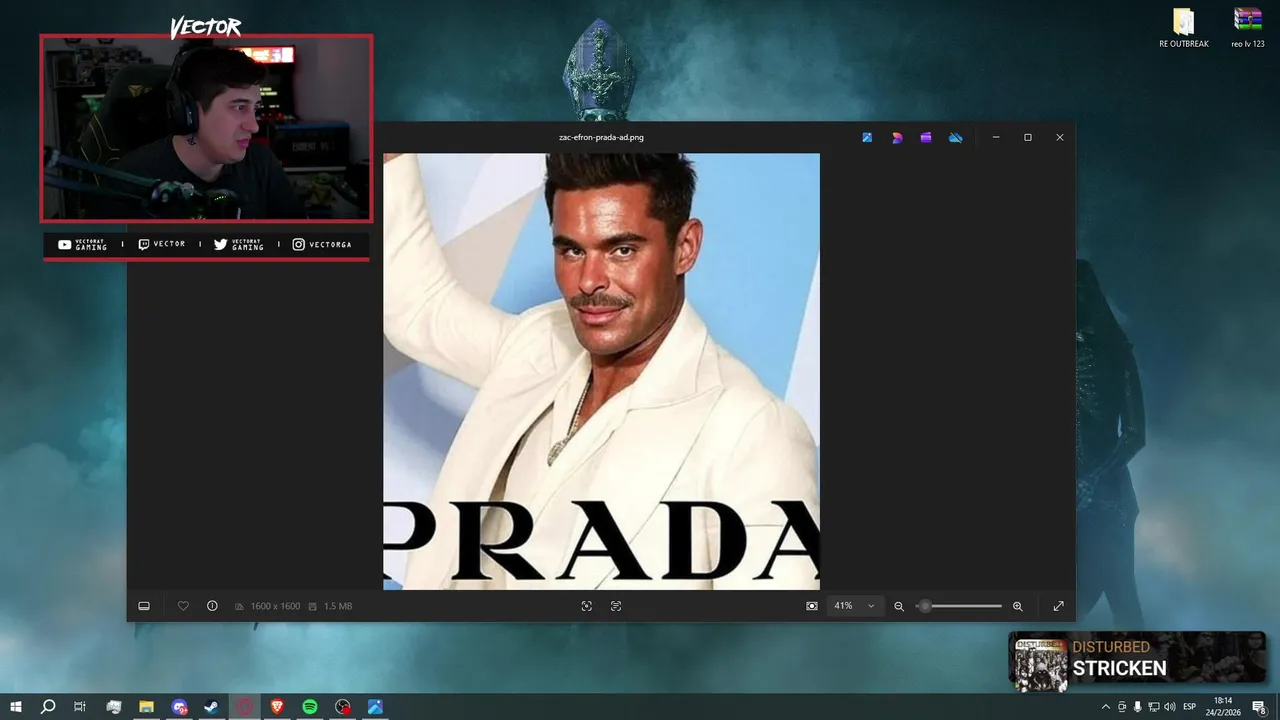The width and height of the screenshot is (1280, 720).
Task: Open Microsoft Designer from the Photos title bar
Action: (x=897, y=138)
